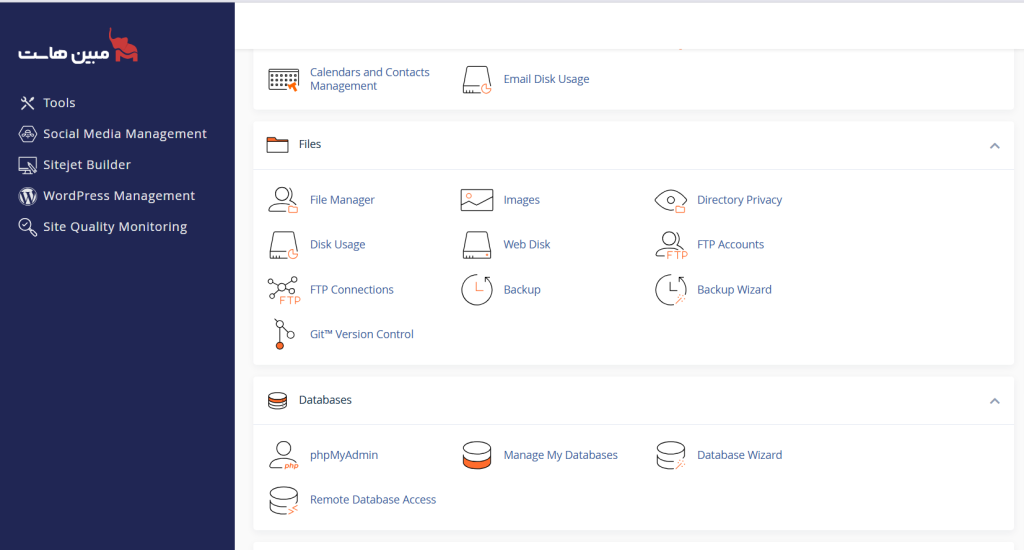Open the Web Disk link
This screenshot has width=1024, height=550.
coord(527,244)
